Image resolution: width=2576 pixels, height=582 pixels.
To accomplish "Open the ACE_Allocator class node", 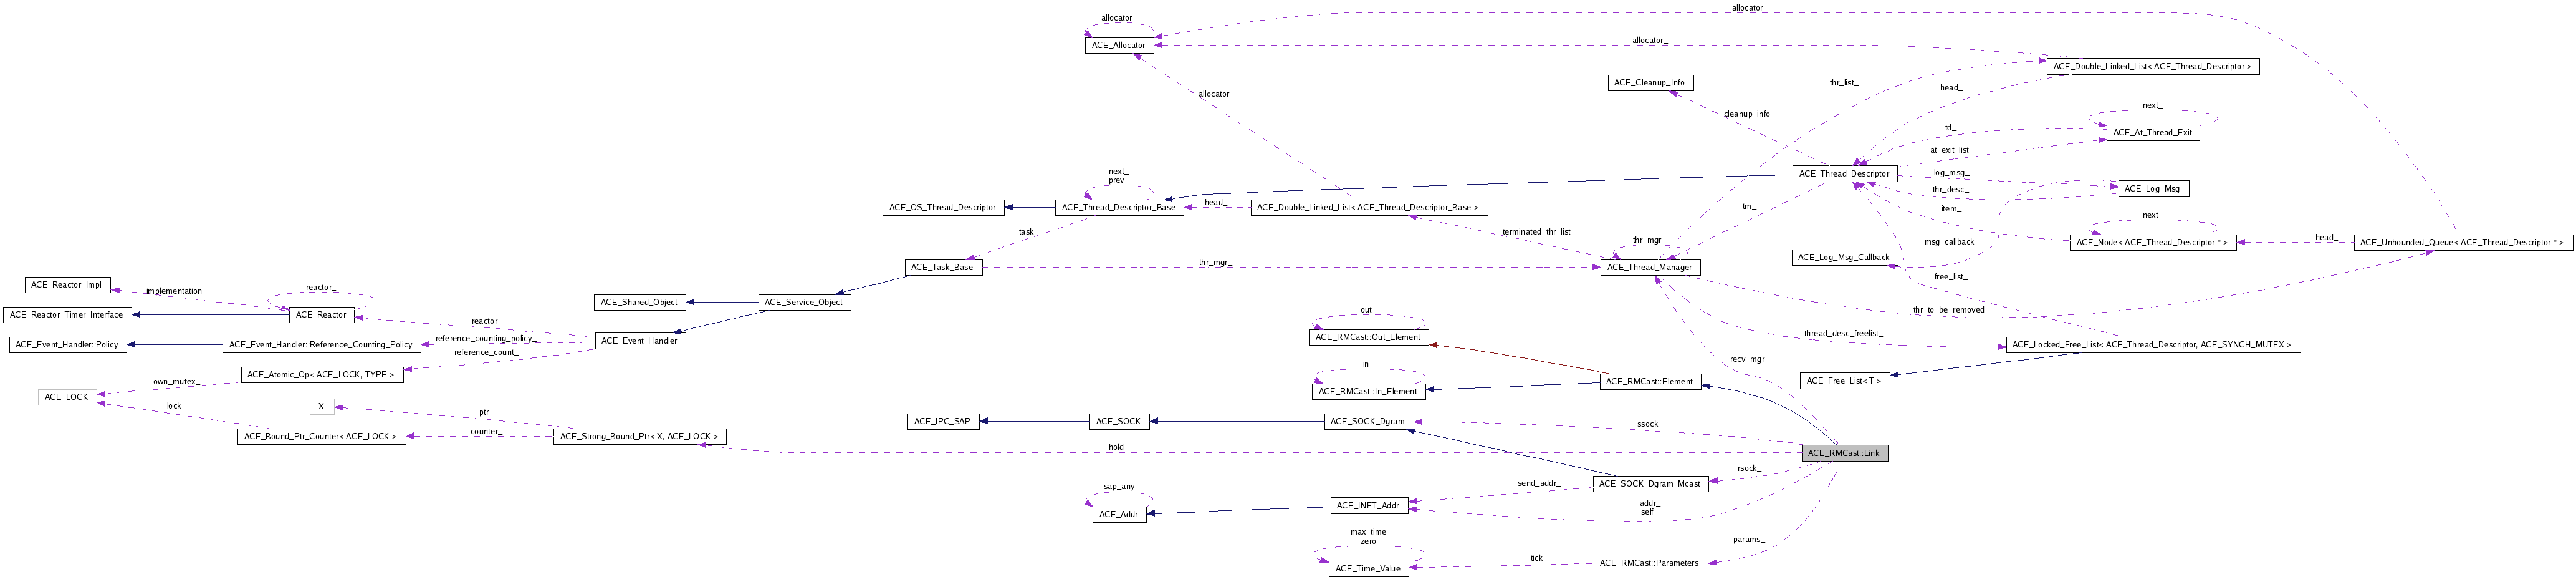I will [1118, 45].
